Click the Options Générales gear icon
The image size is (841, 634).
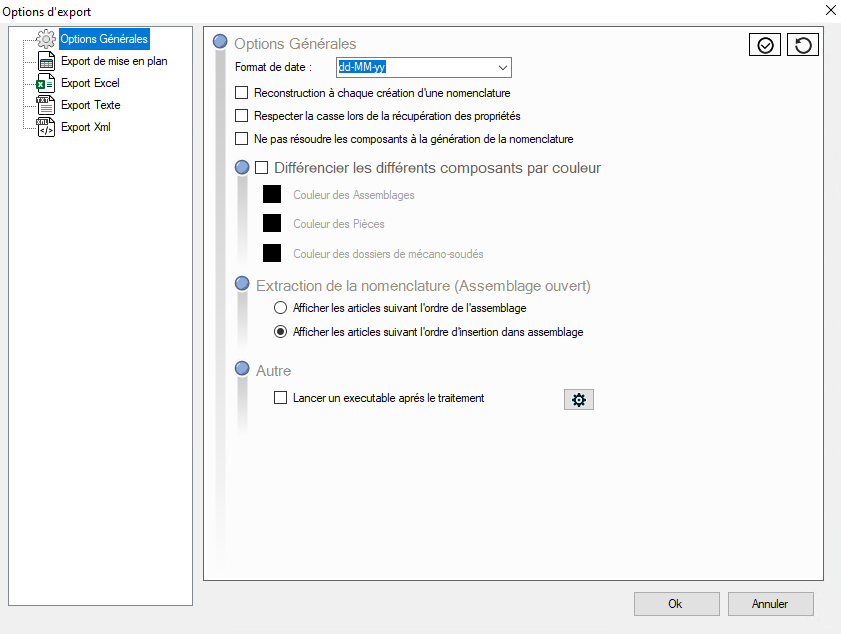pyautogui.click(x=46, y=40)
